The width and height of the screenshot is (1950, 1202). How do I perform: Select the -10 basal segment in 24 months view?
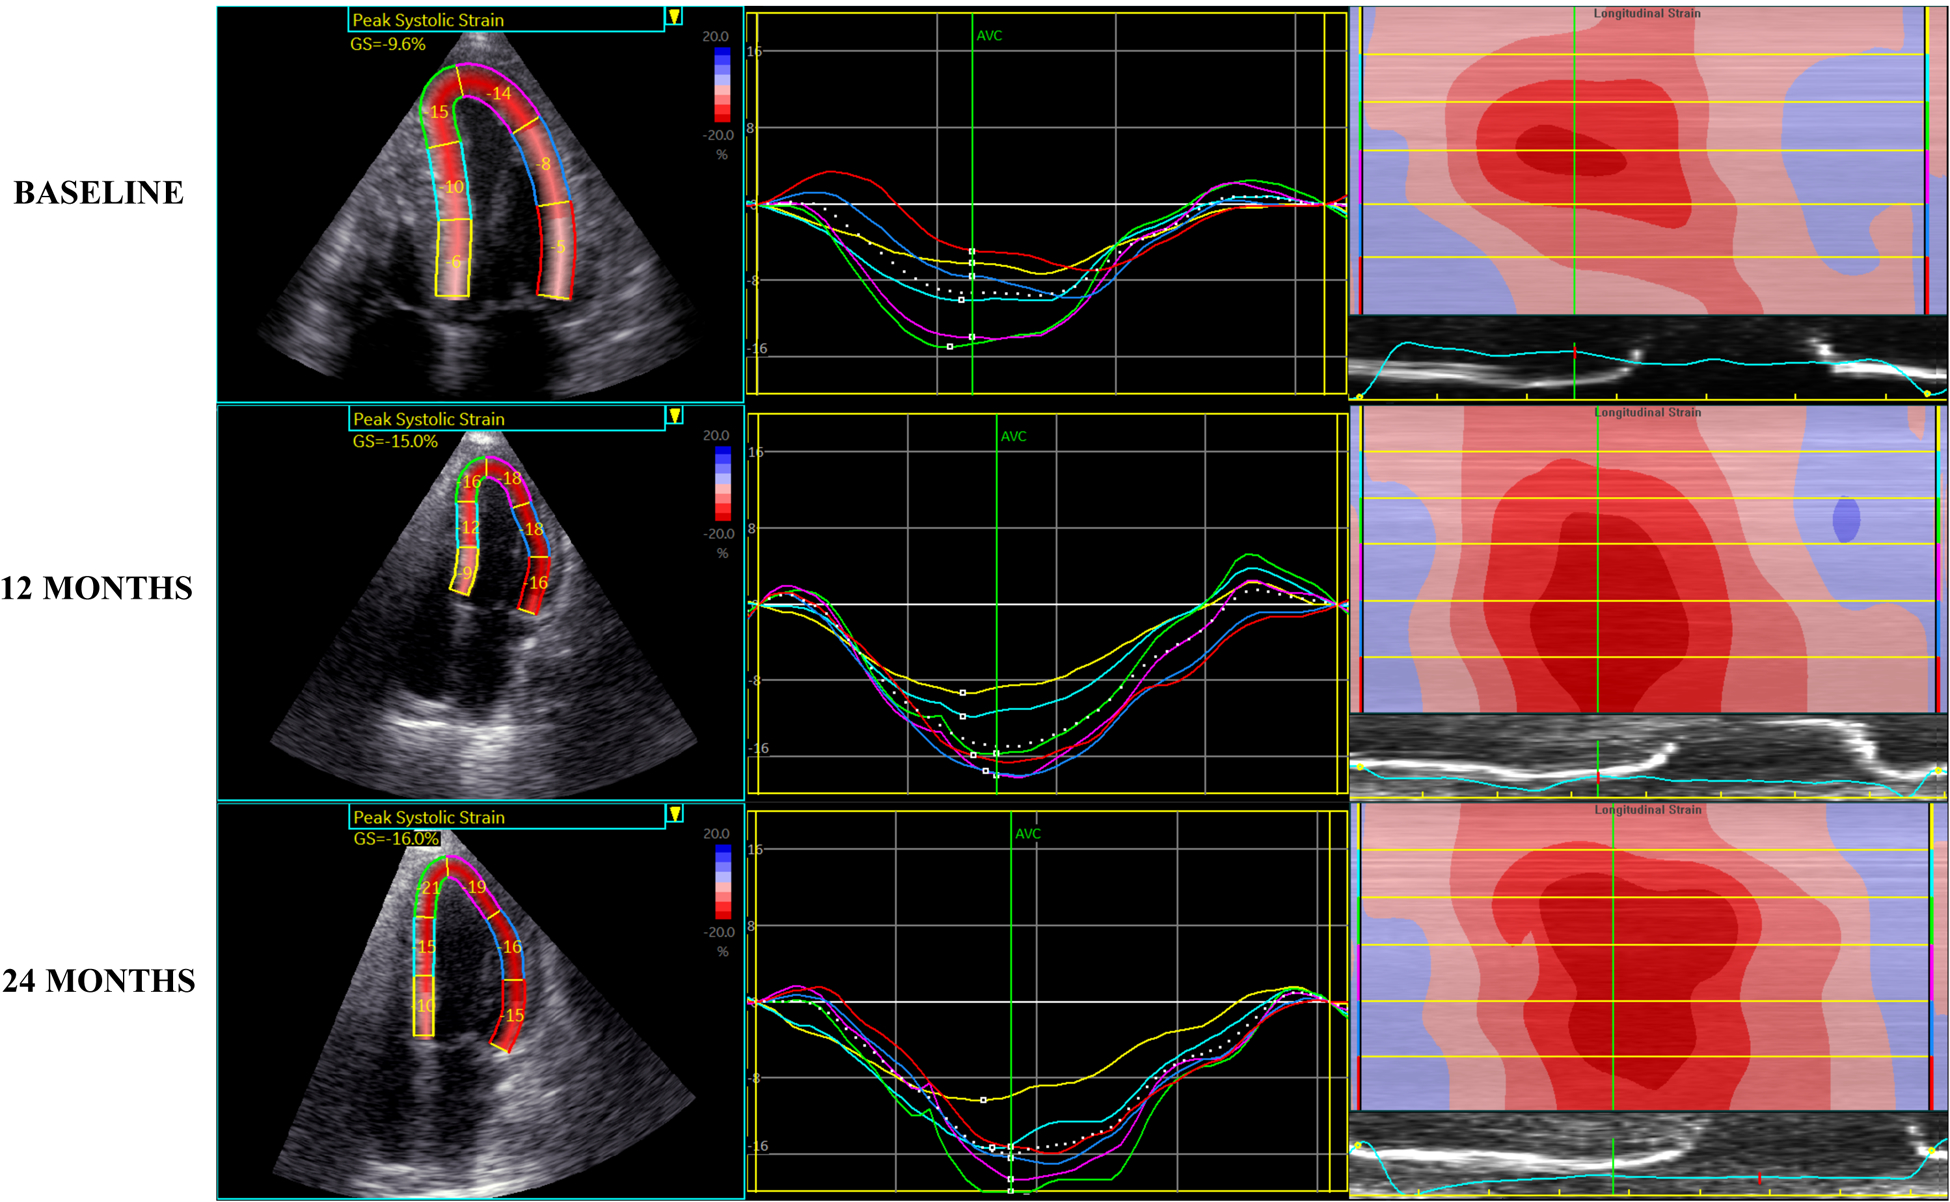coord(425,1006)
